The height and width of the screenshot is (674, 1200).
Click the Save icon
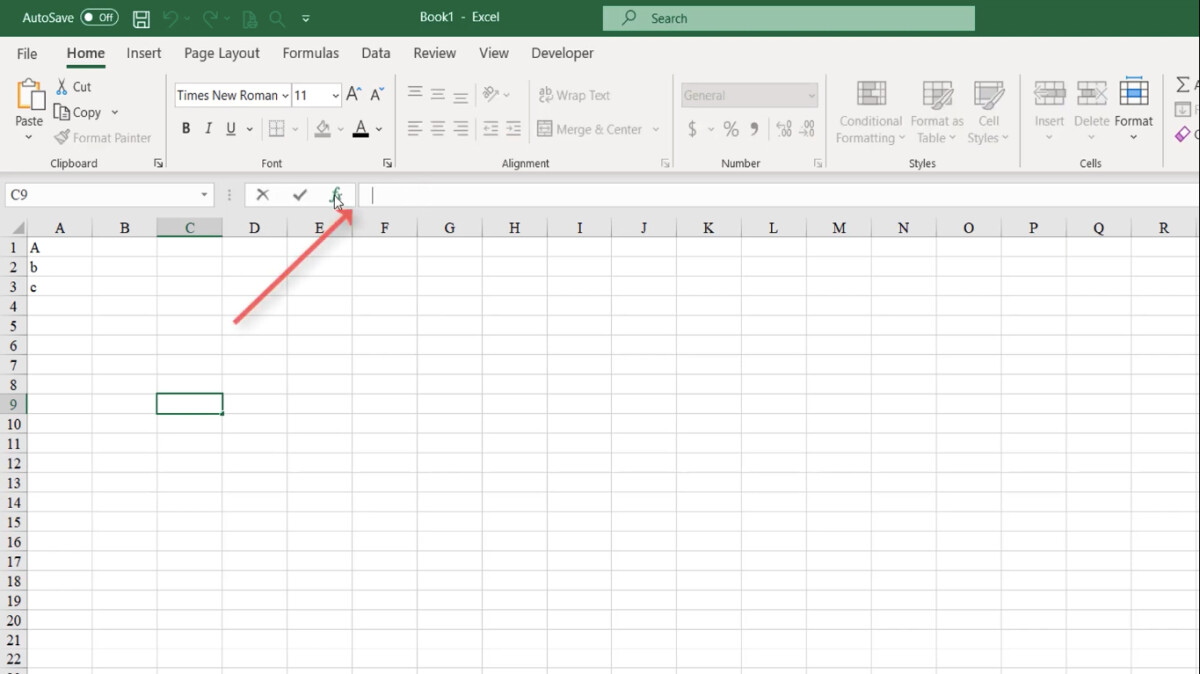tap(140, 17)
